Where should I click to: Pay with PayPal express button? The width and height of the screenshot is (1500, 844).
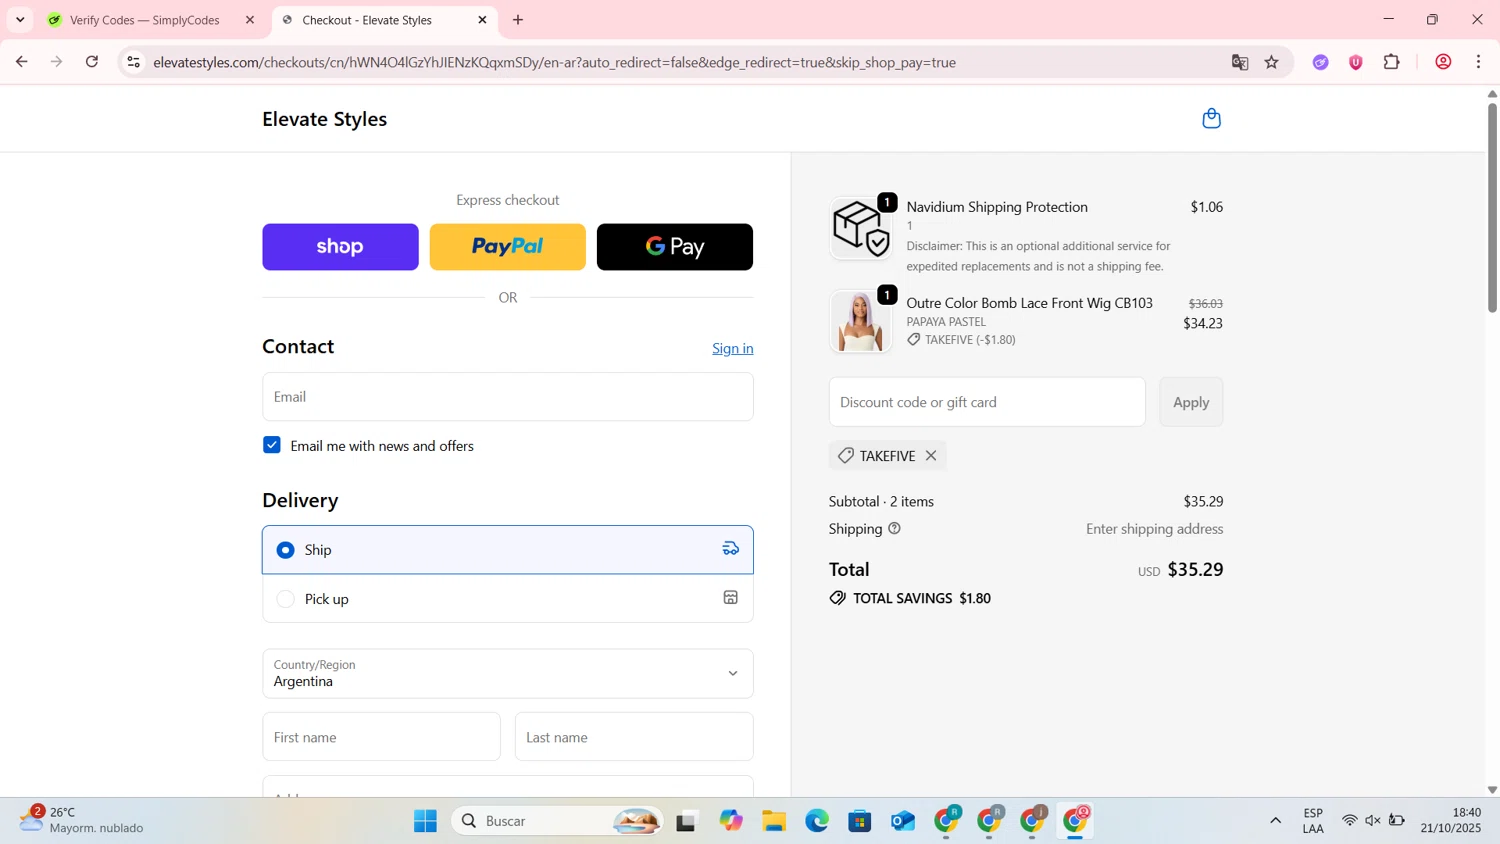(508, 247)
